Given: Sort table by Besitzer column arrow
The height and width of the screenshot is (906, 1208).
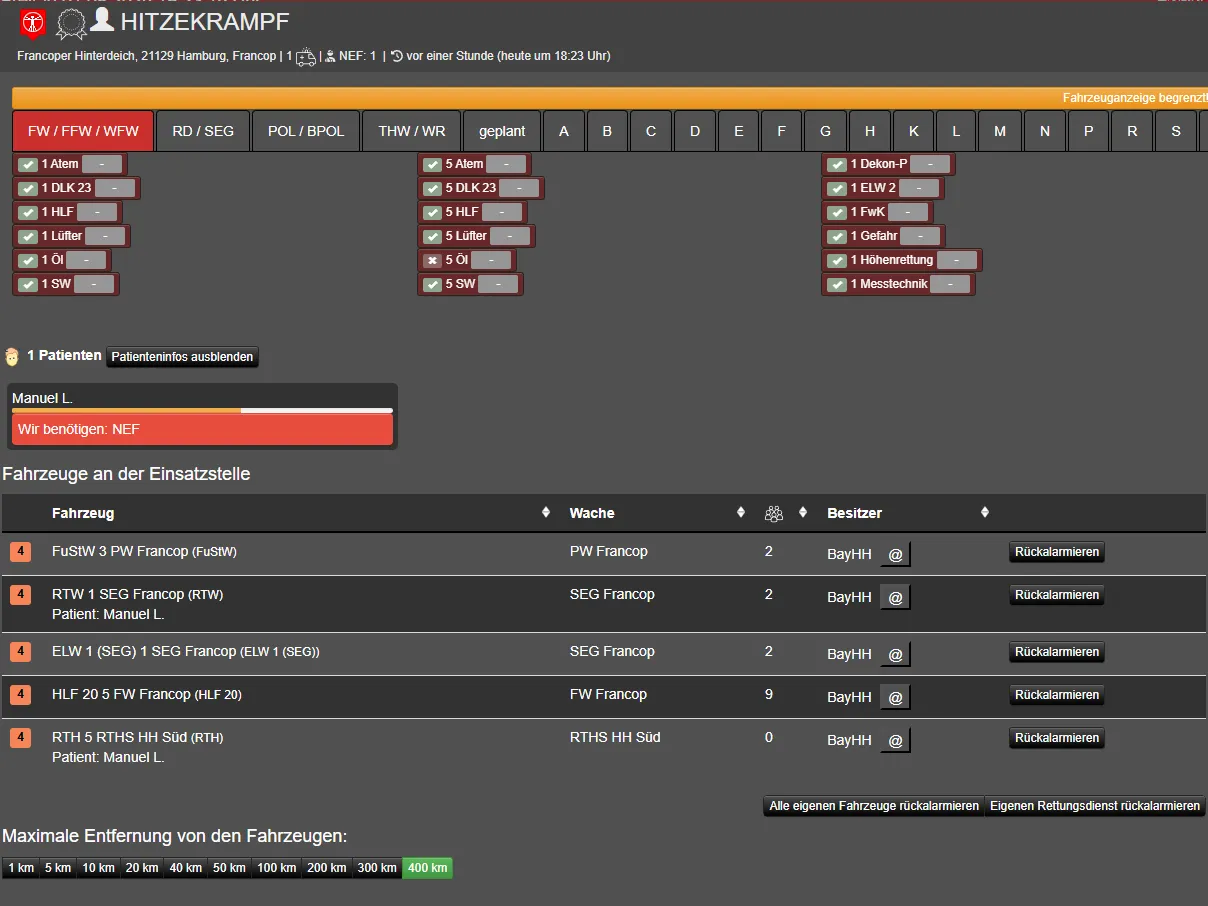Looking at the screenshot, I should pyautogui.click(x=985, y=512).
